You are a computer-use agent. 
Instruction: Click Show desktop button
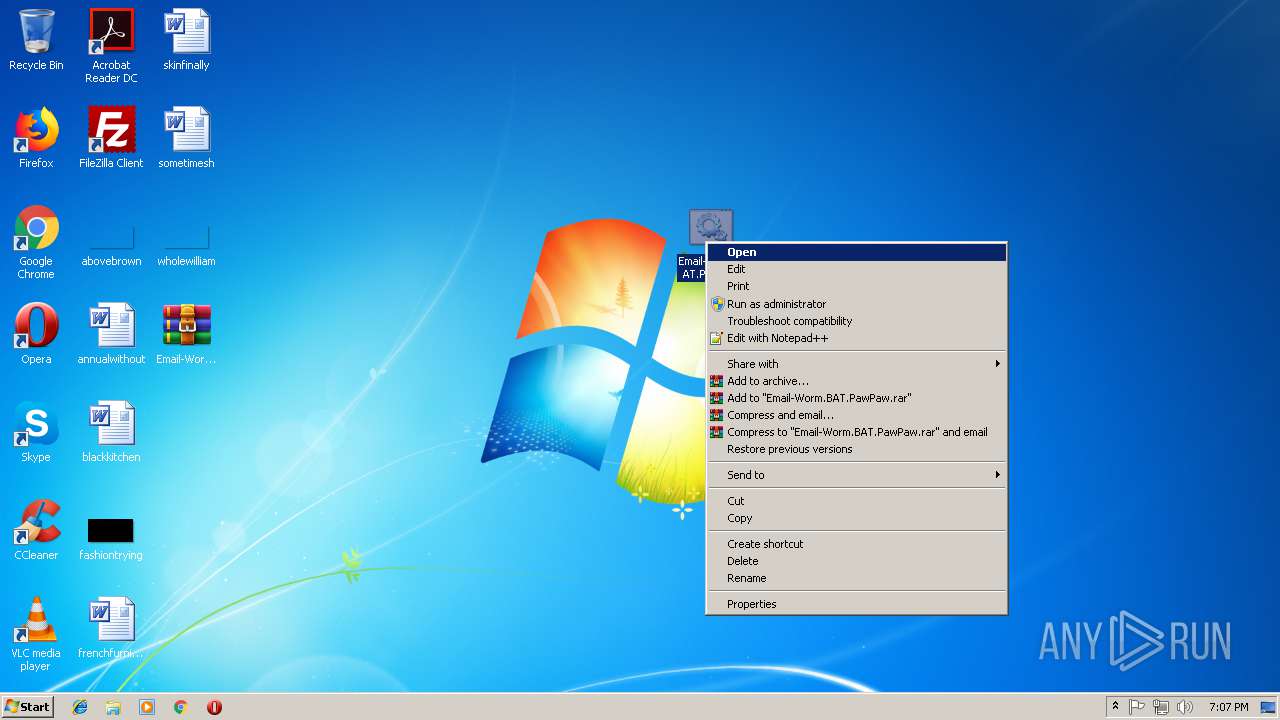tap(1270, 707)
